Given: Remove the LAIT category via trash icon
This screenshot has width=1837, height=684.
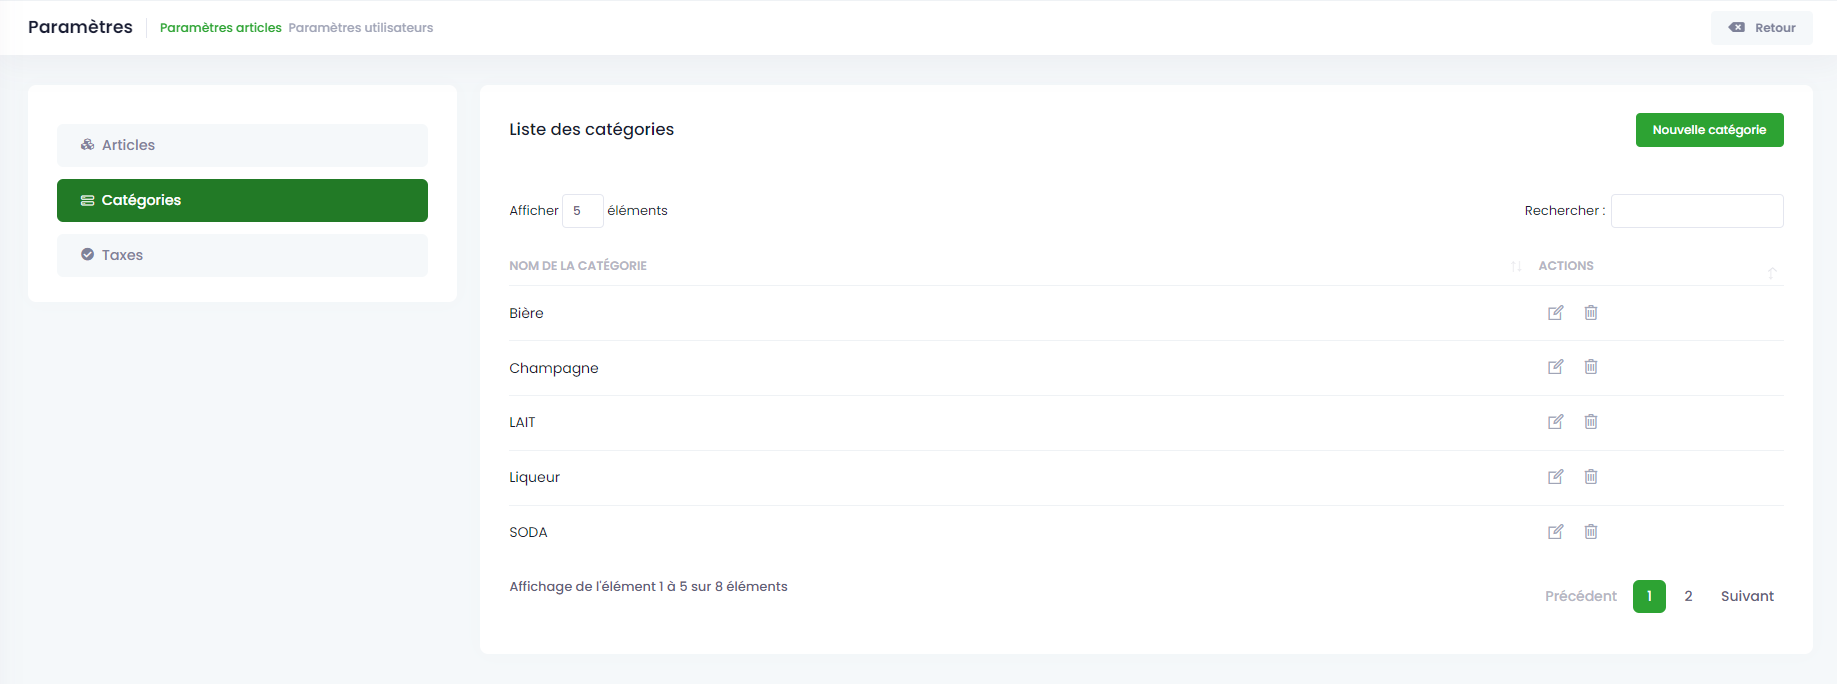Looking at the screenshot, I should click(x=1590, y=422).
